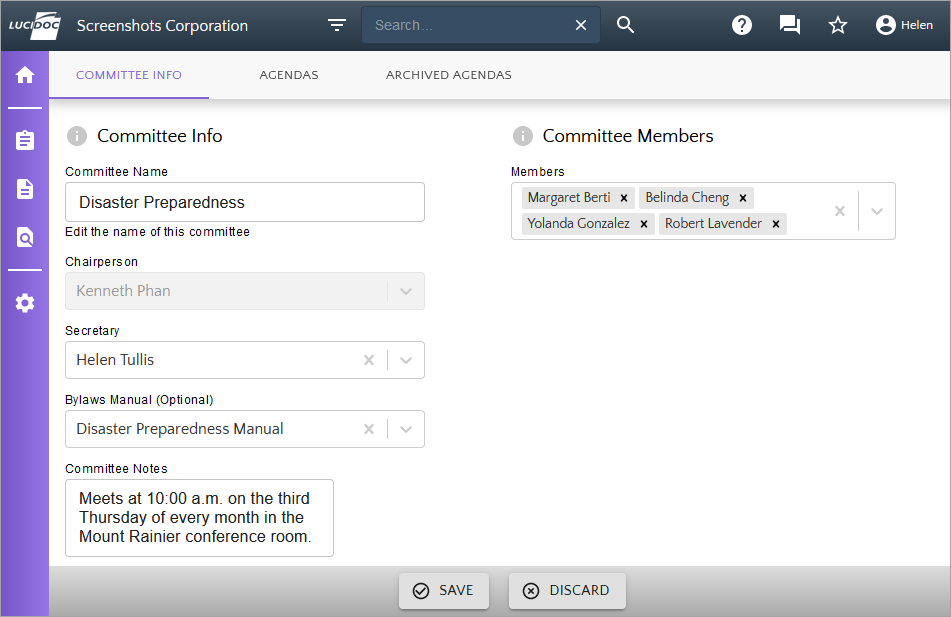This screenshot has height=617, width=951.
Task: Expand the Members dropdown list
Action: (877, 211)
